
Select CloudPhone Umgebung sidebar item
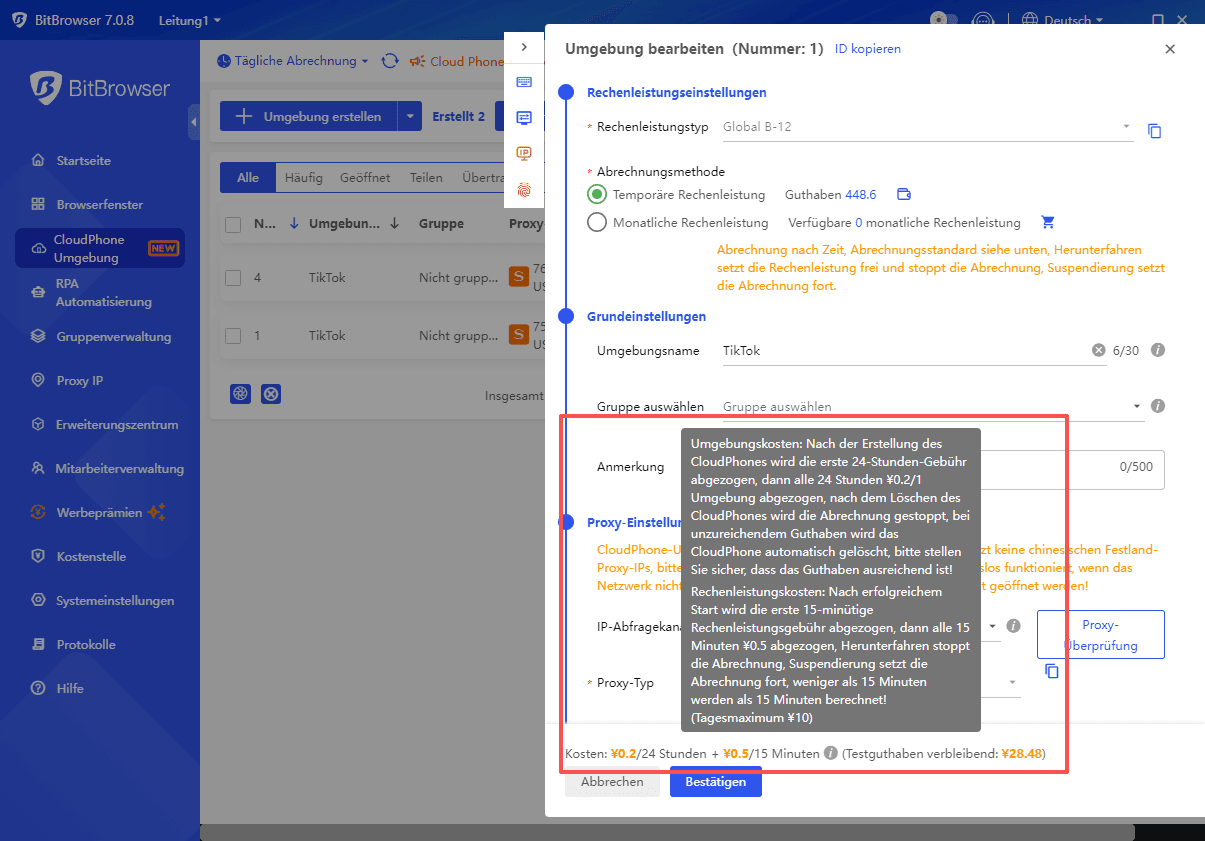point(100,248)
